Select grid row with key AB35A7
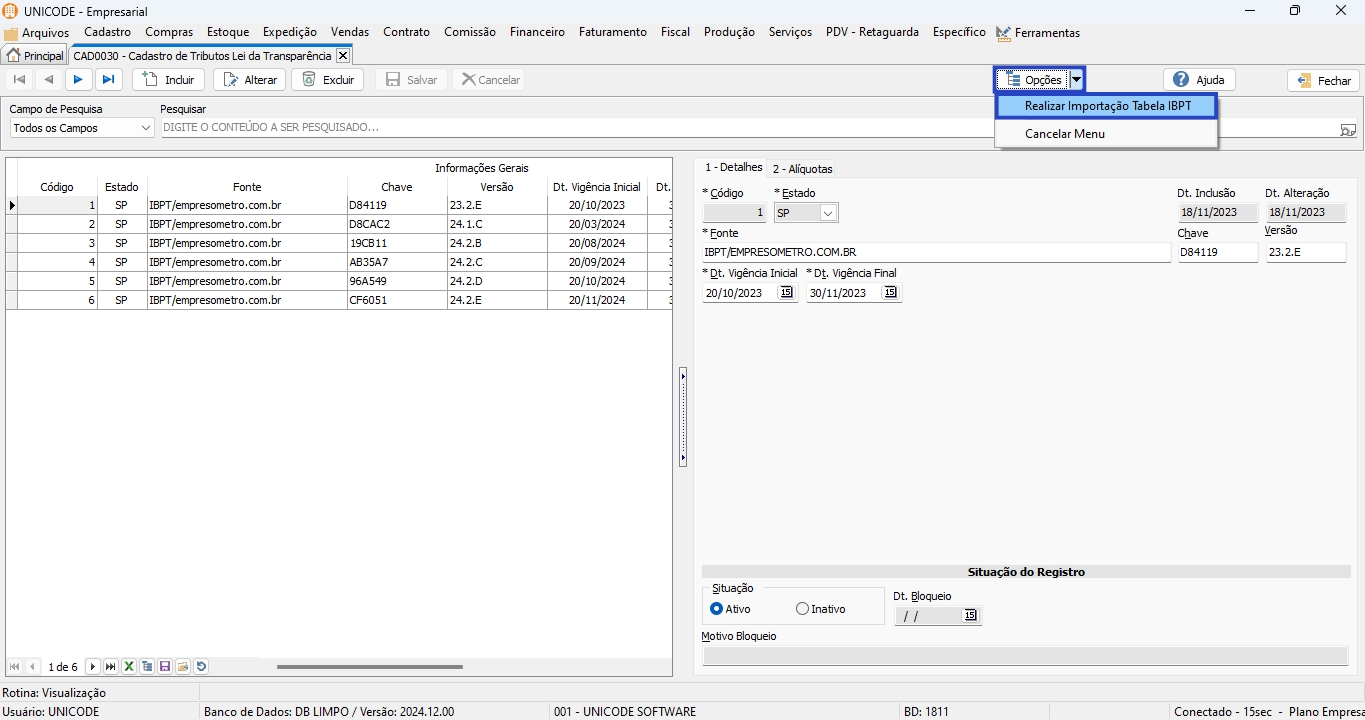1365x720 pixels. click(x=396, y=262)
